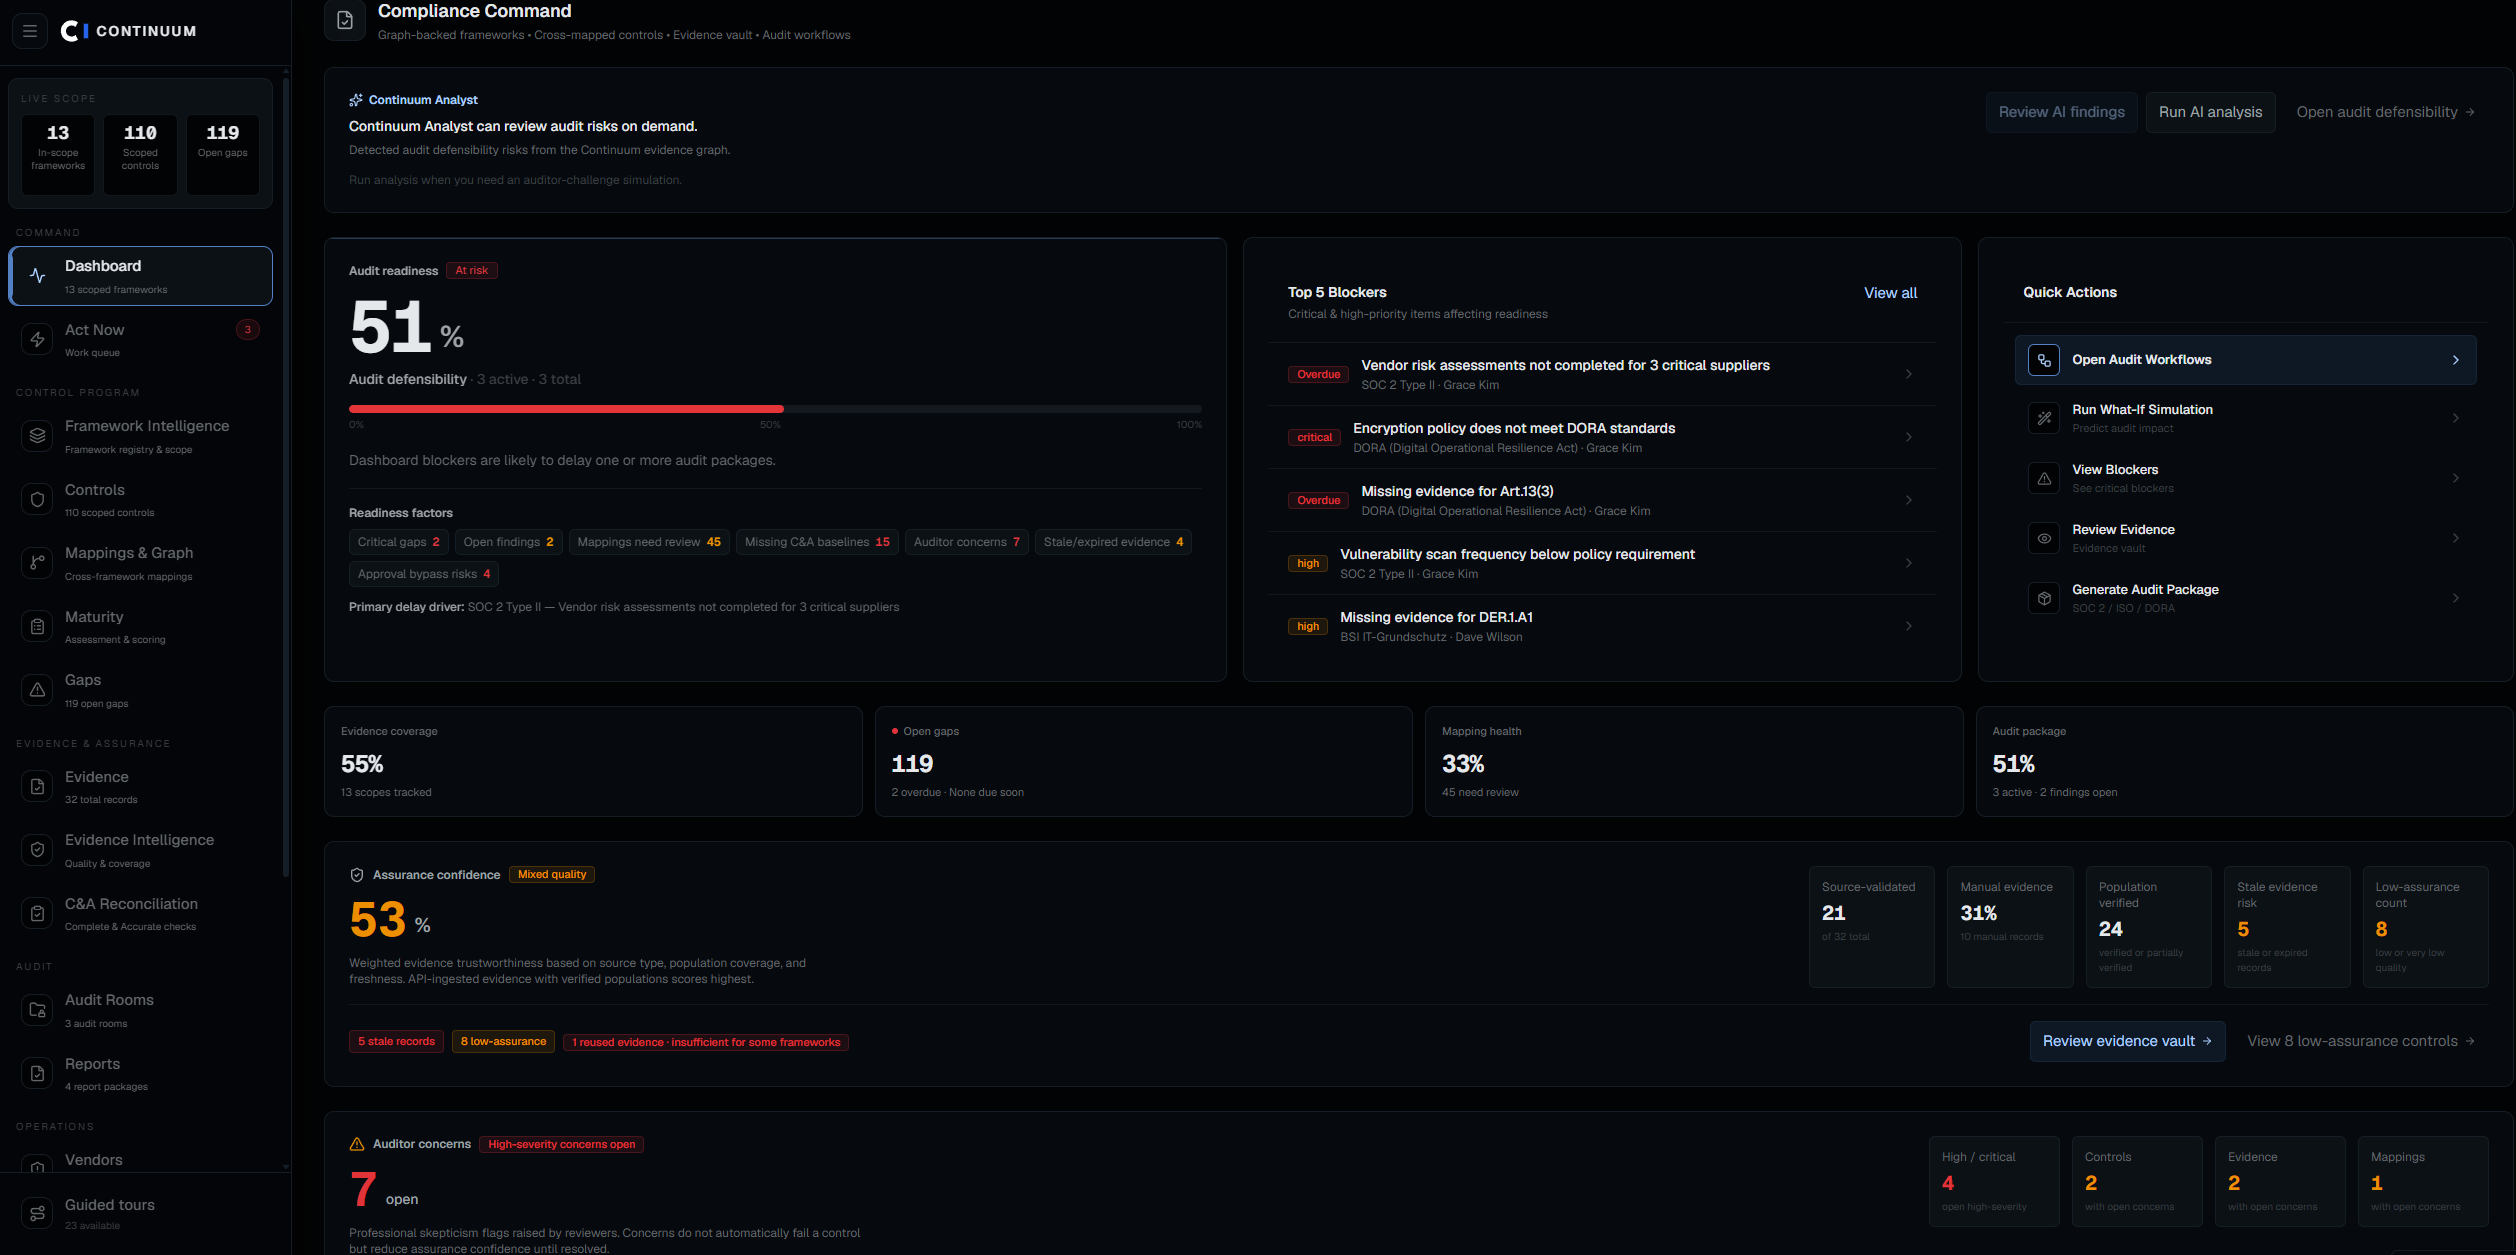The image size is (2516, 1255).
Task: Click the Run AI analysis button
Action: click(2210, 112)
